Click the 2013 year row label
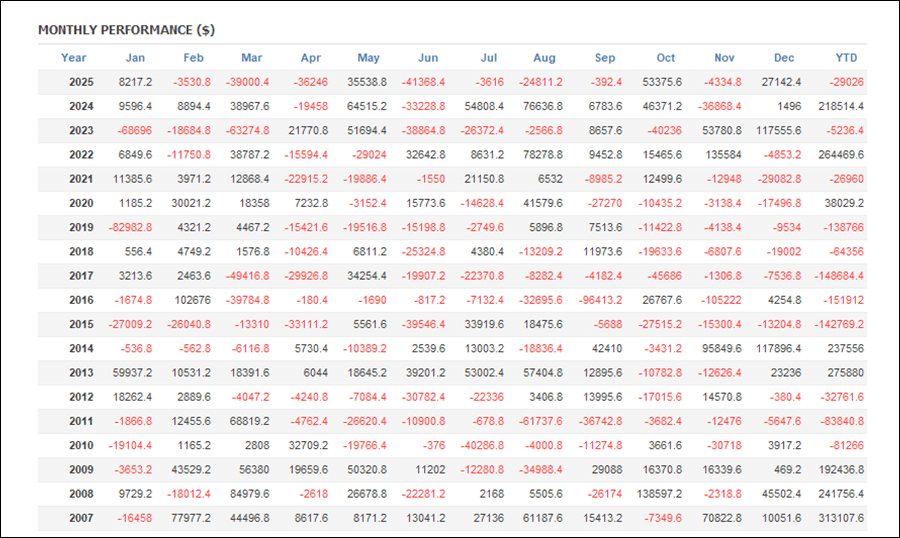Viewport: 900px width, 538px height. click(x=81, y=373)
